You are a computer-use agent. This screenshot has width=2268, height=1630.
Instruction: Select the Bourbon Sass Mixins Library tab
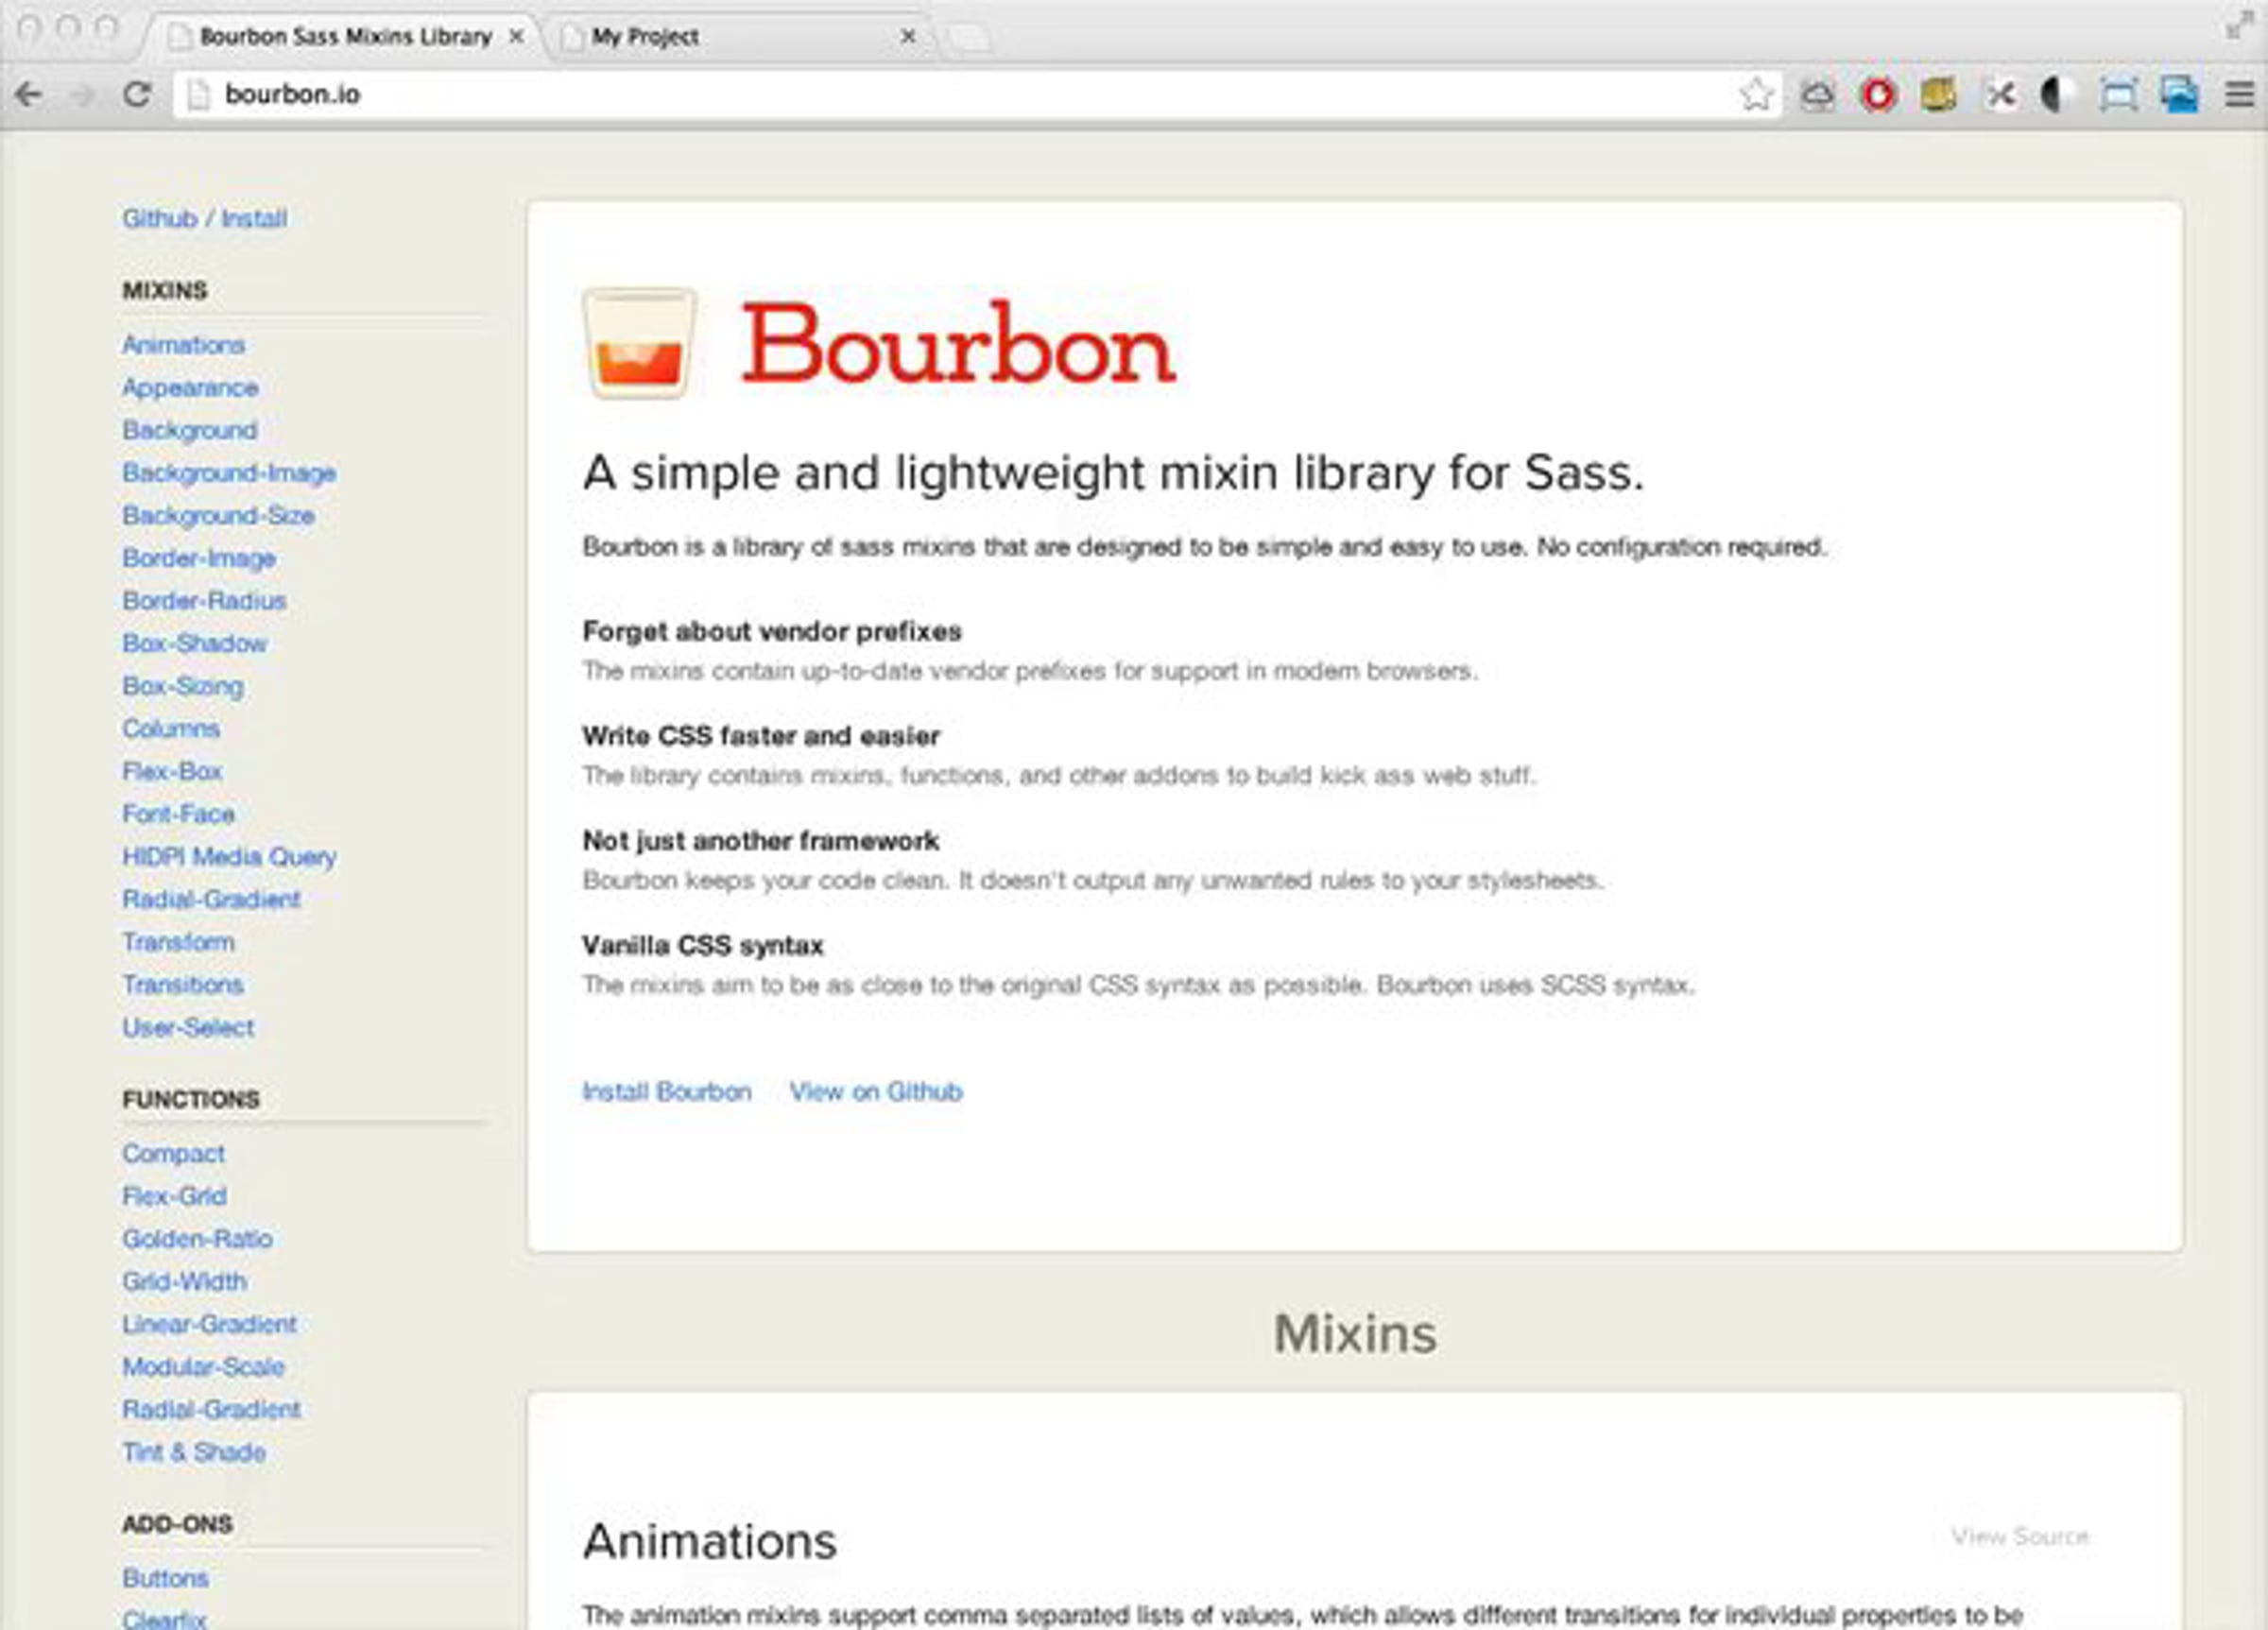click(345, 37)
